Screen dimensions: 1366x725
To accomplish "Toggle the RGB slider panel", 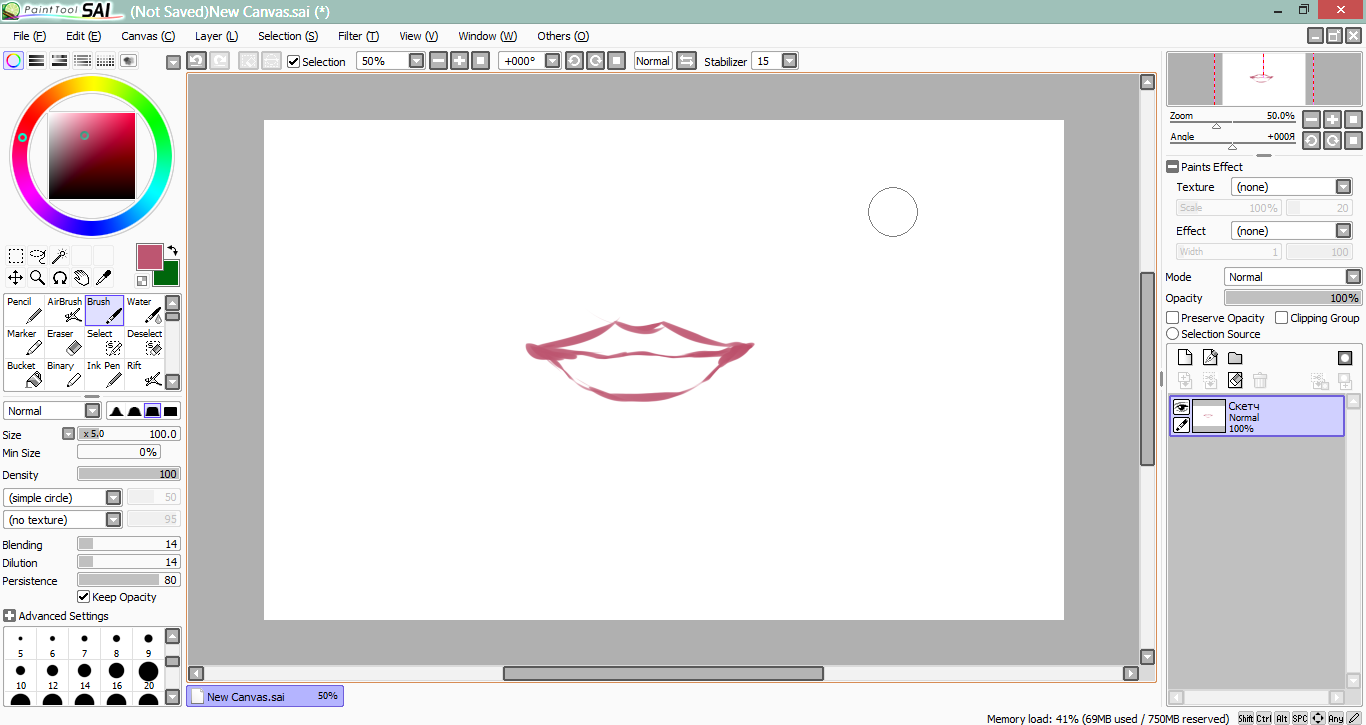I will pos(37,61).
